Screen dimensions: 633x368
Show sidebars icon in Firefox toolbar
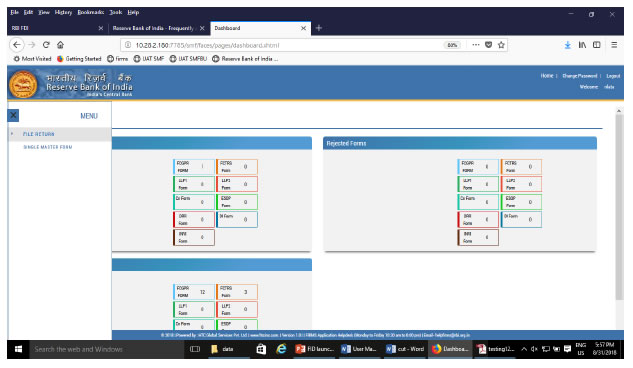(x=596, y=45)
